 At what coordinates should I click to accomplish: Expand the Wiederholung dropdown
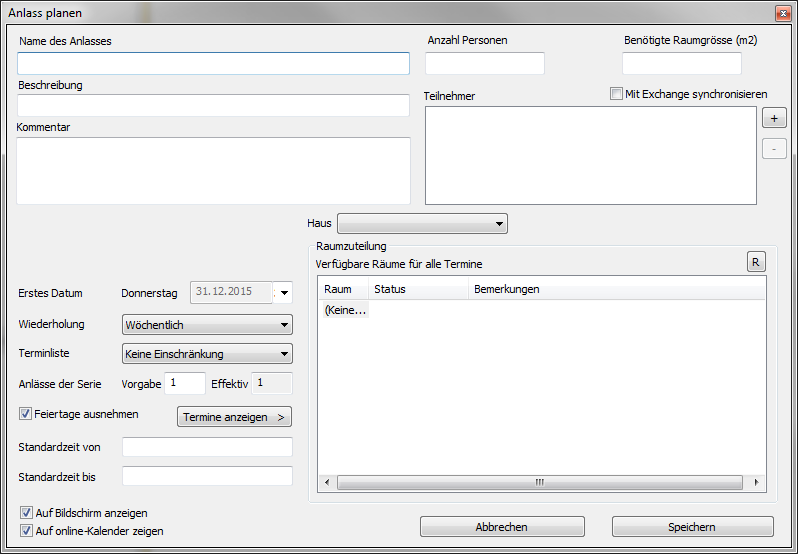coord(206,325)
